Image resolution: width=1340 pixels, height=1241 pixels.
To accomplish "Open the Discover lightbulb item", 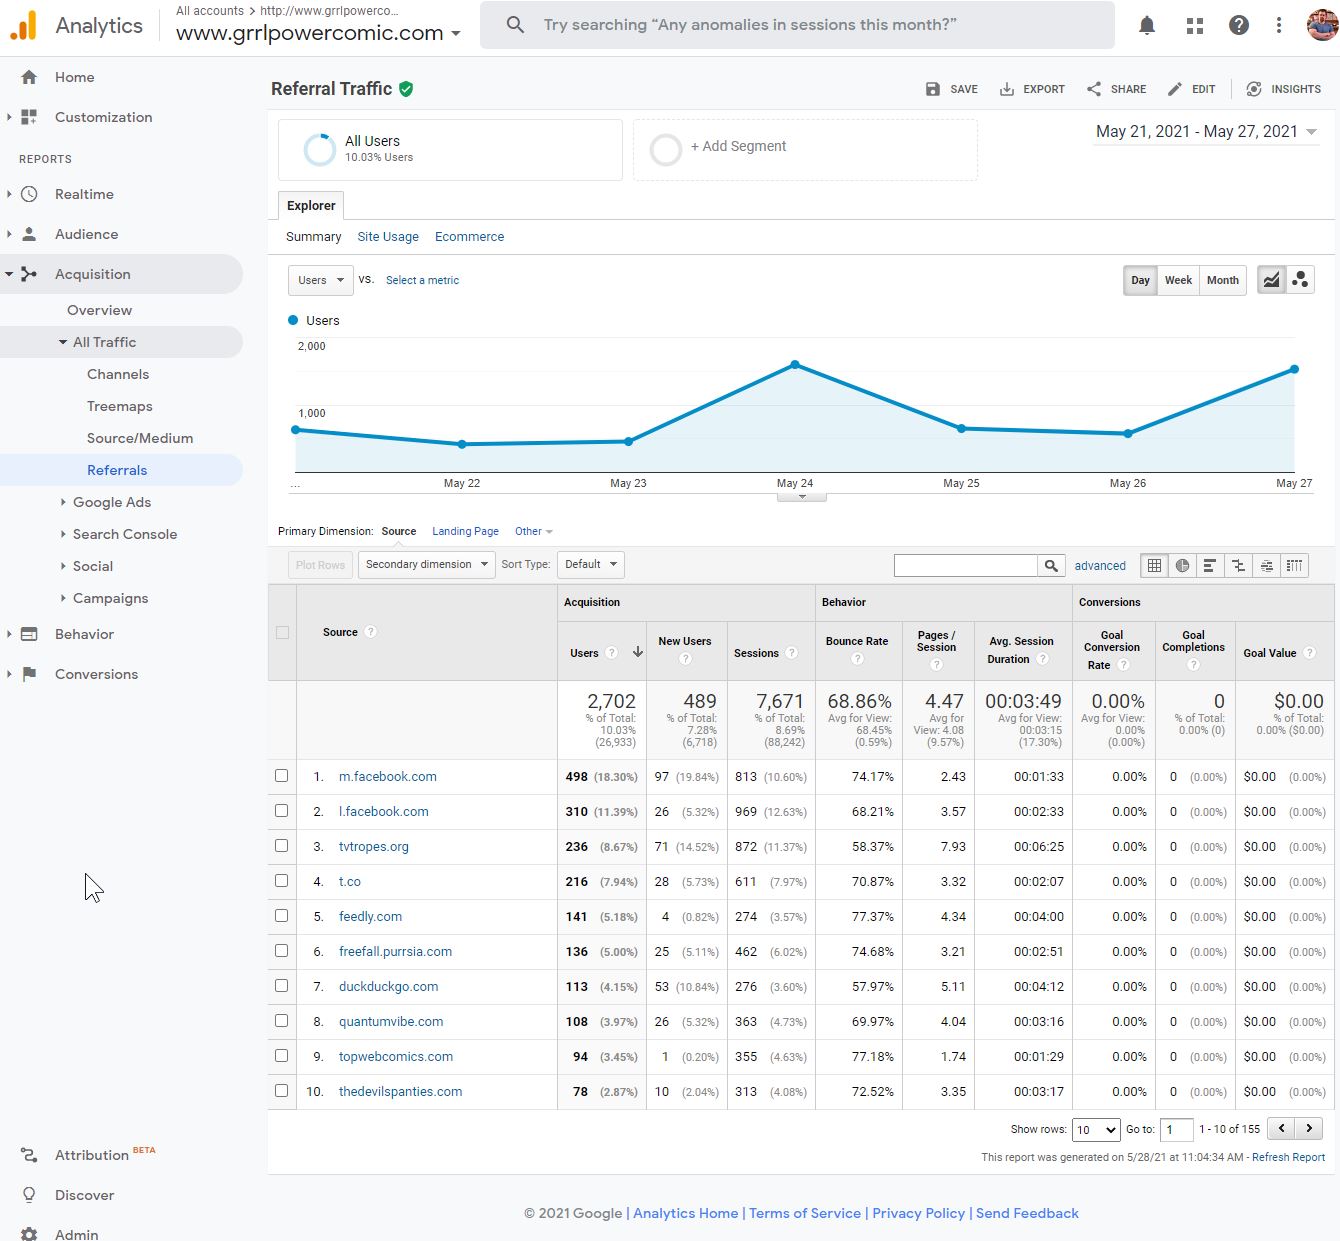I will (68, 1195).
